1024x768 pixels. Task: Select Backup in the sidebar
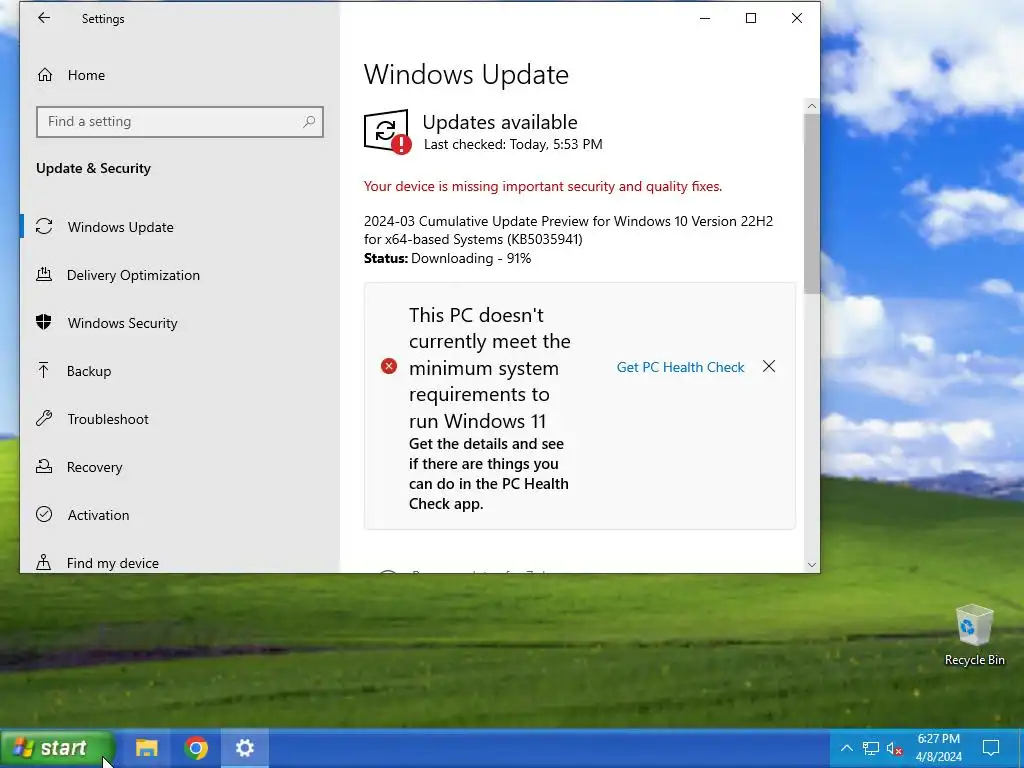[x=180, y=371]
